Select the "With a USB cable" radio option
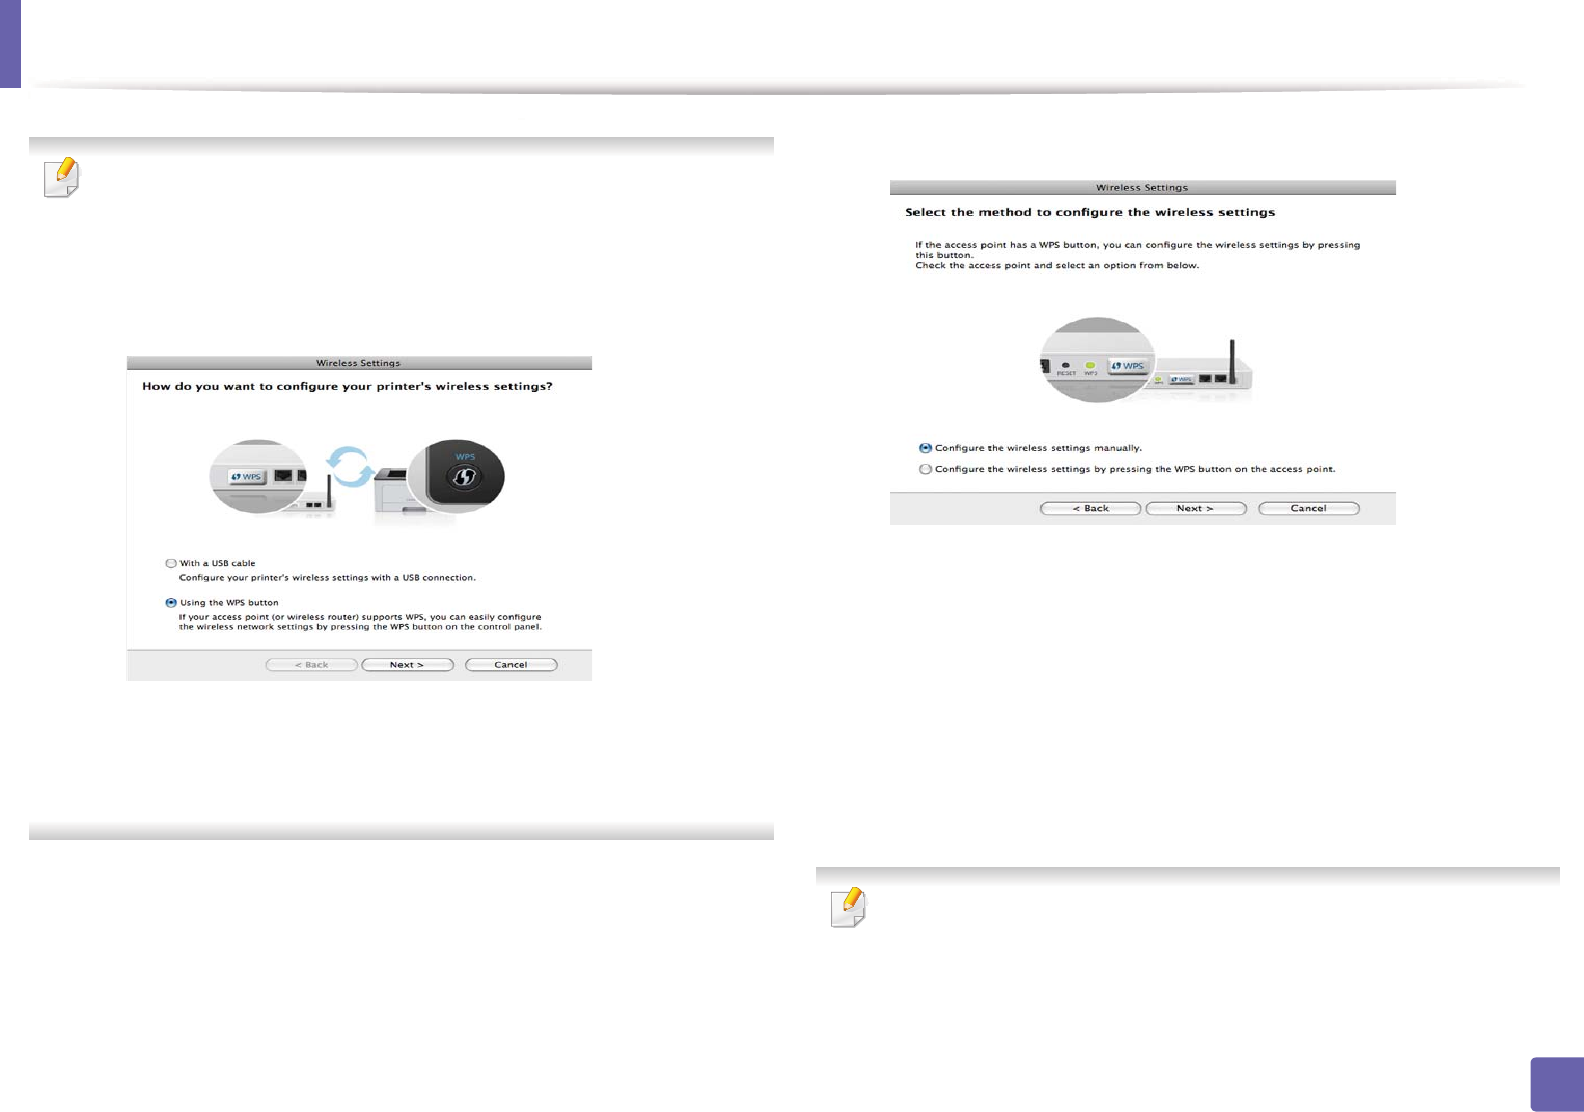The height and width of the screenshot is (1112, 1584). (x=171, y=563)
